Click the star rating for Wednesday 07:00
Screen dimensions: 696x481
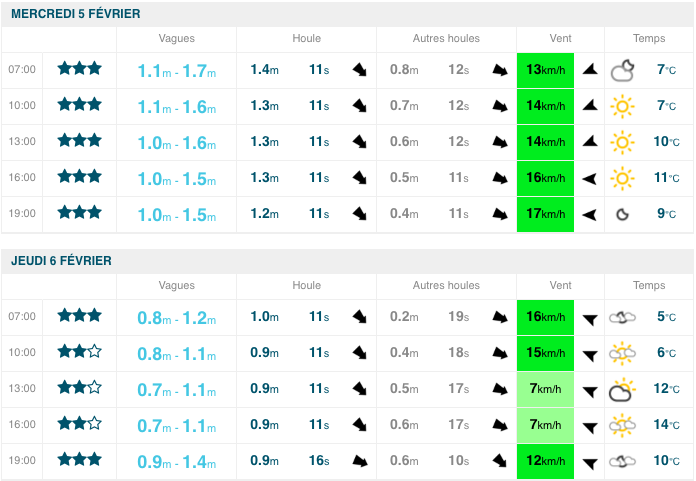79,69
